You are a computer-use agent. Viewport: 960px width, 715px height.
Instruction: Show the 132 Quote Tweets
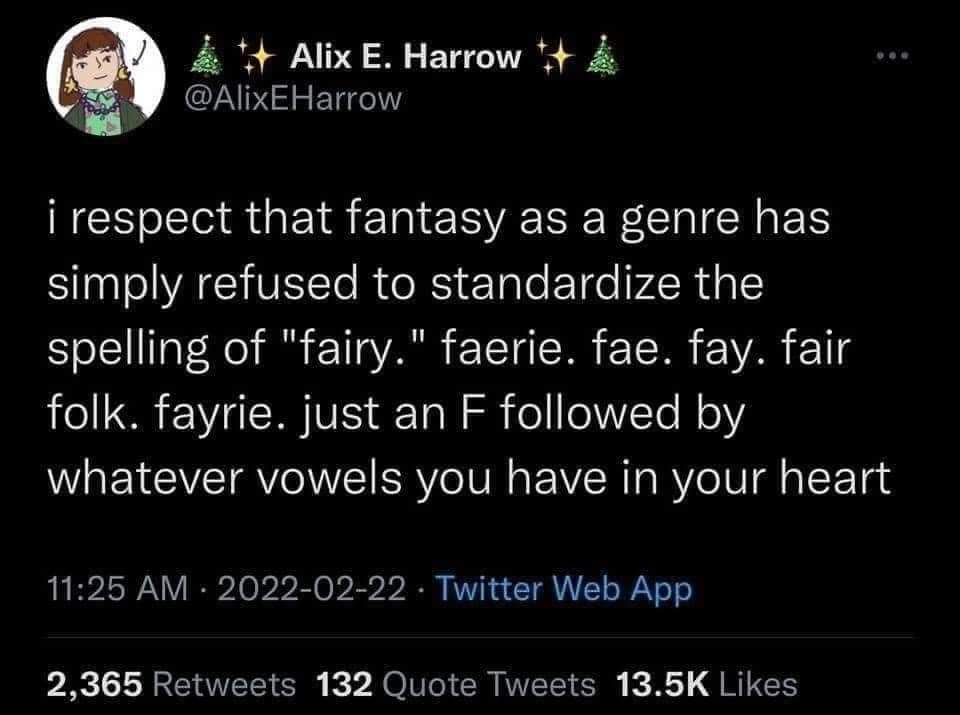pyautogui.click(x=455, y=684)
